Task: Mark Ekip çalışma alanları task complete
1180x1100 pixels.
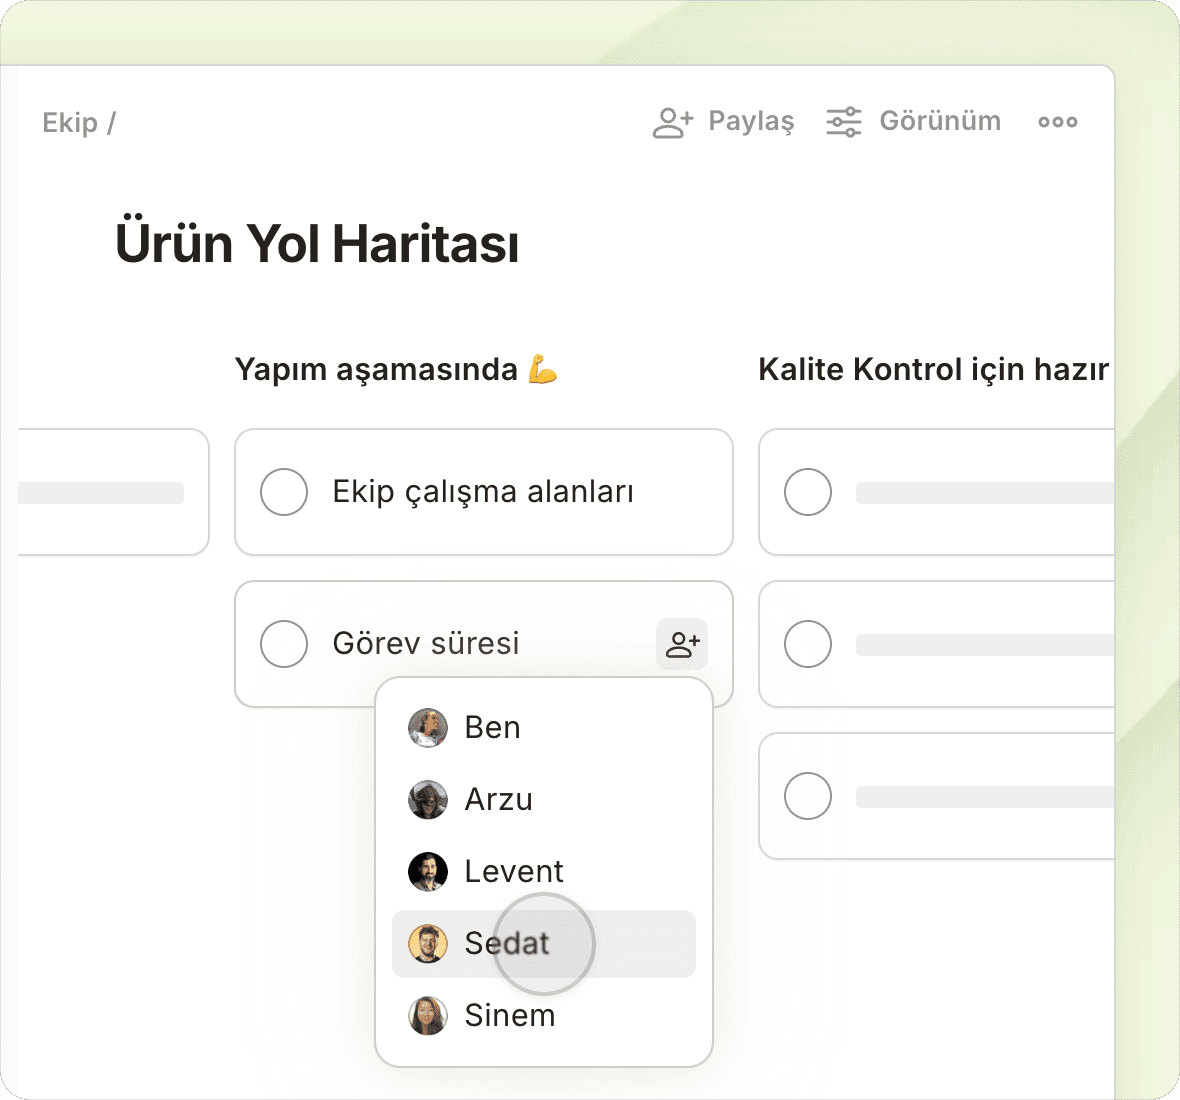Action: (284, 492)
